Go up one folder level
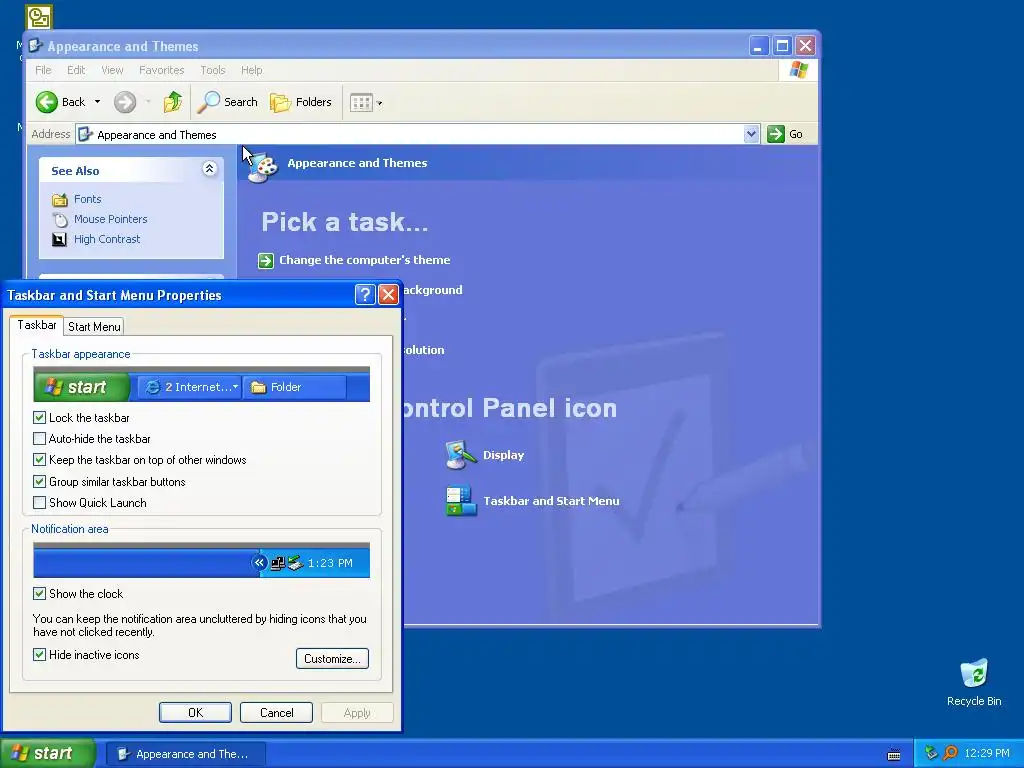The image size is (1024, 768). click(x=172, y=102)
